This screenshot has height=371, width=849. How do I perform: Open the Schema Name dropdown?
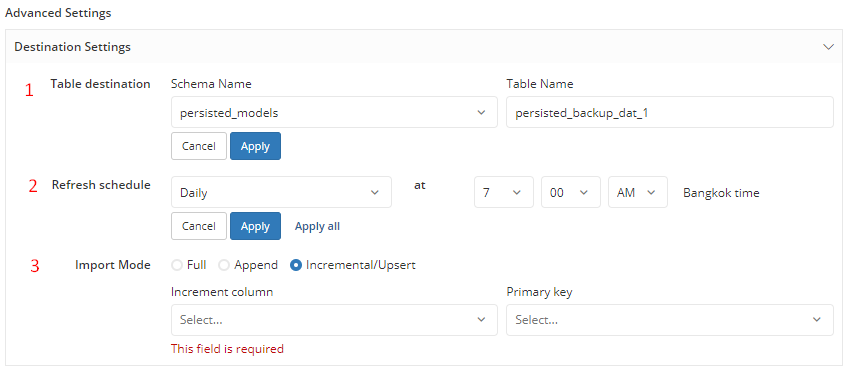point(334,112)
